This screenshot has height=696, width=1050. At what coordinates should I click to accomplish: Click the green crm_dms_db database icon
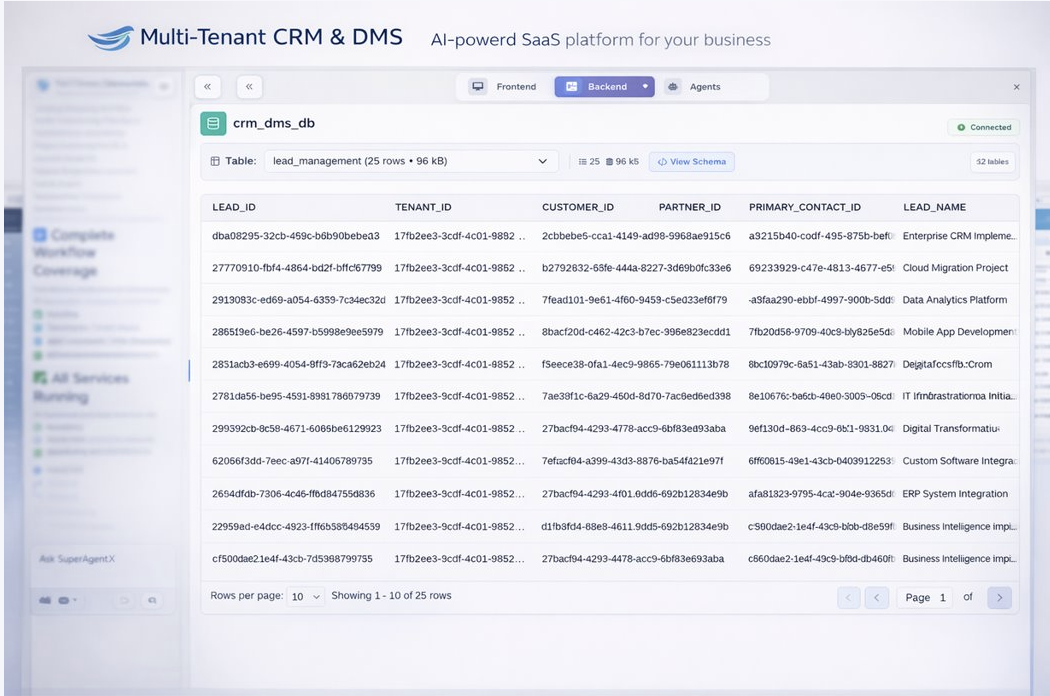click(213, 124)
